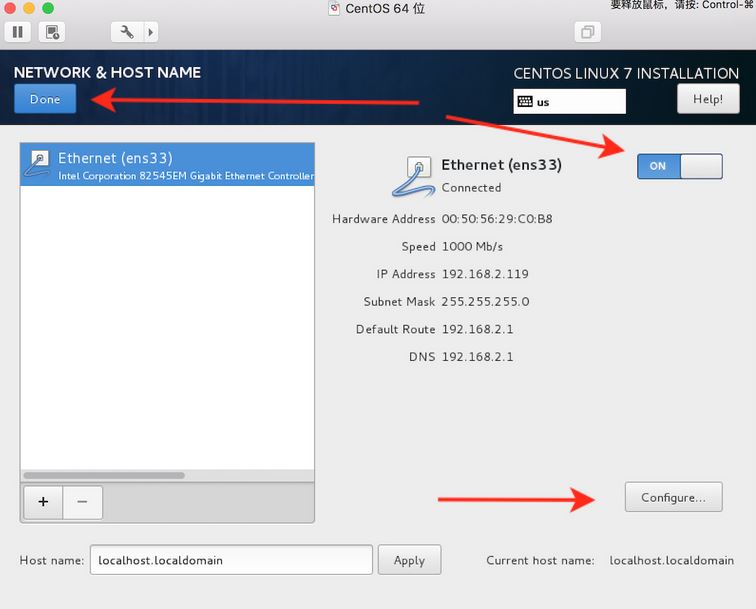Click the large Ethernet icon in the details pane
756x609 pixels.
(x=413, y=176)
